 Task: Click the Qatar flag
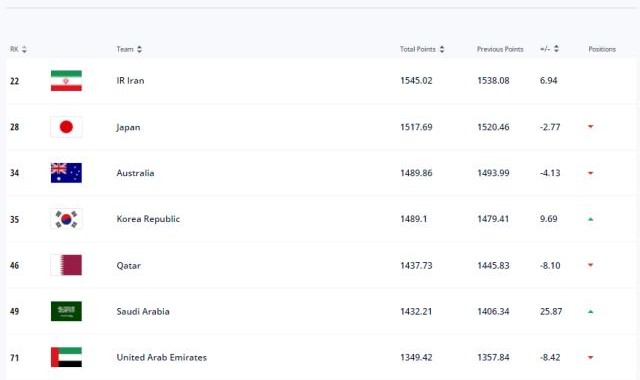coord(66,265)
